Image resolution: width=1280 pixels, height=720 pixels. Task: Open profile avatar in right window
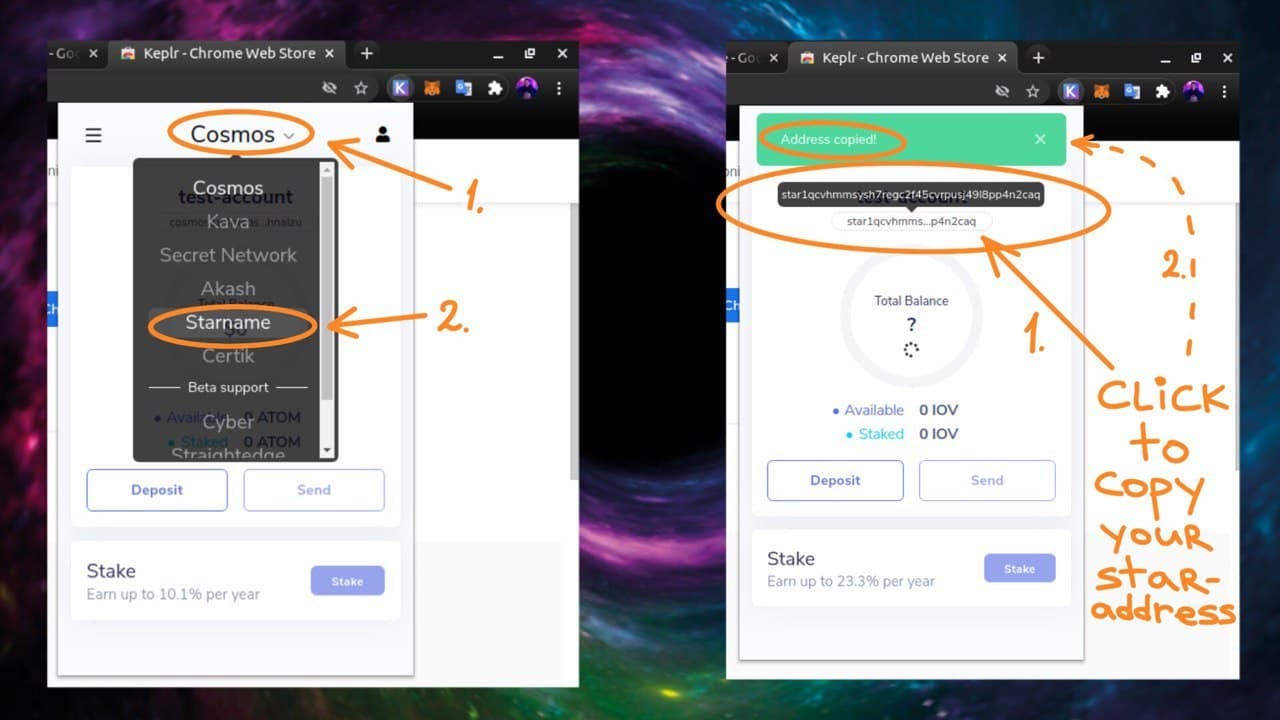1194,91
